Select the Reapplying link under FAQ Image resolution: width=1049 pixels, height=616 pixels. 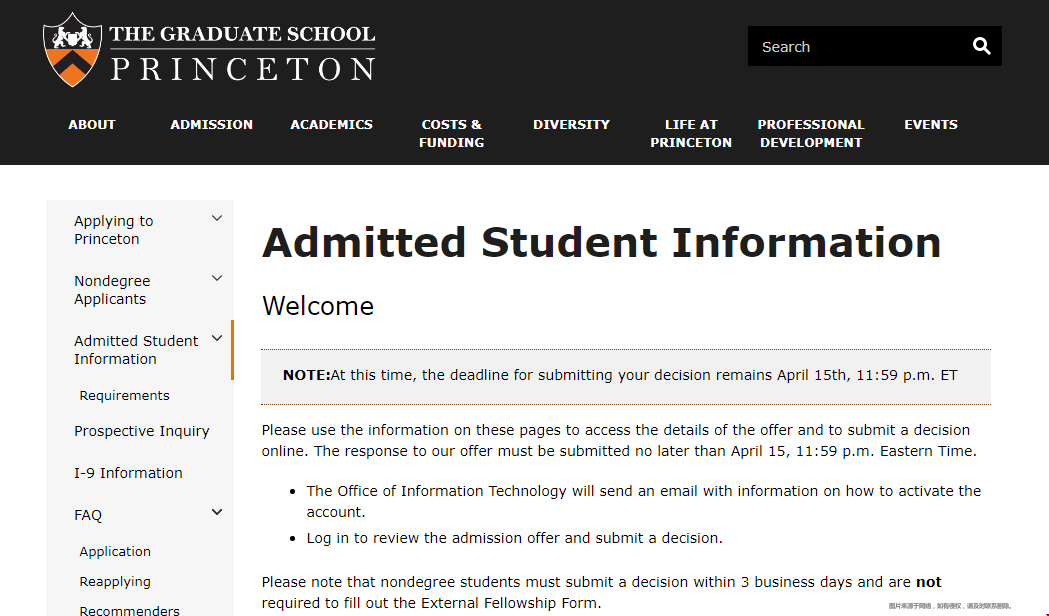115,581
